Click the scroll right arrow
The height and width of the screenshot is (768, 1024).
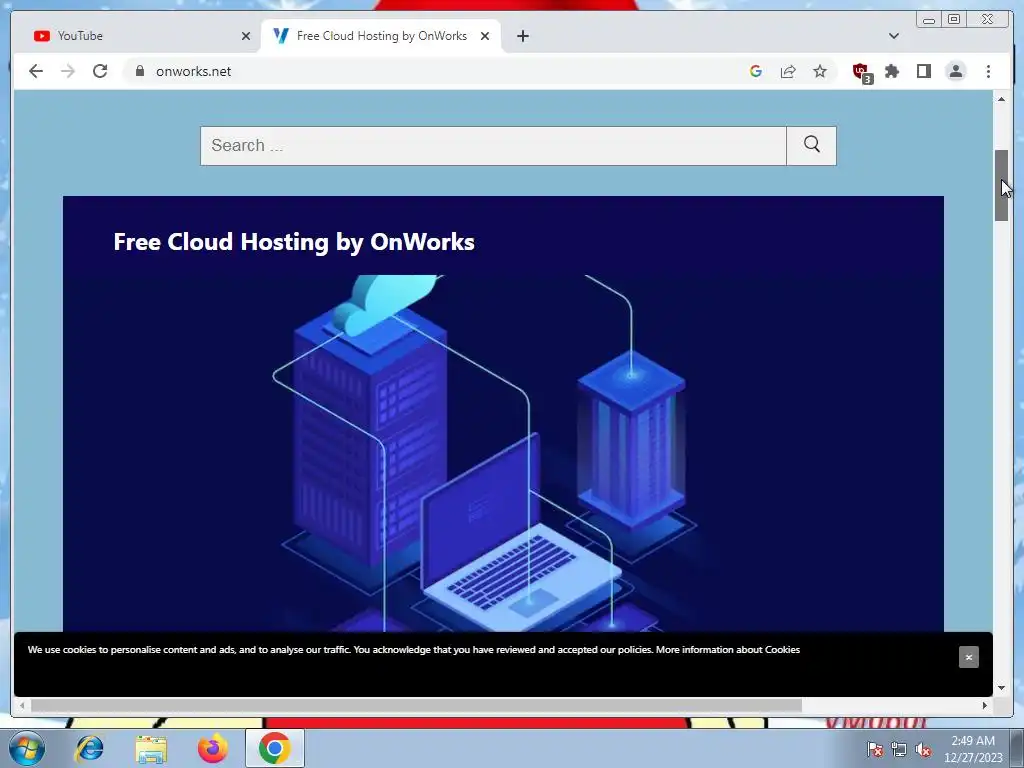985,705
